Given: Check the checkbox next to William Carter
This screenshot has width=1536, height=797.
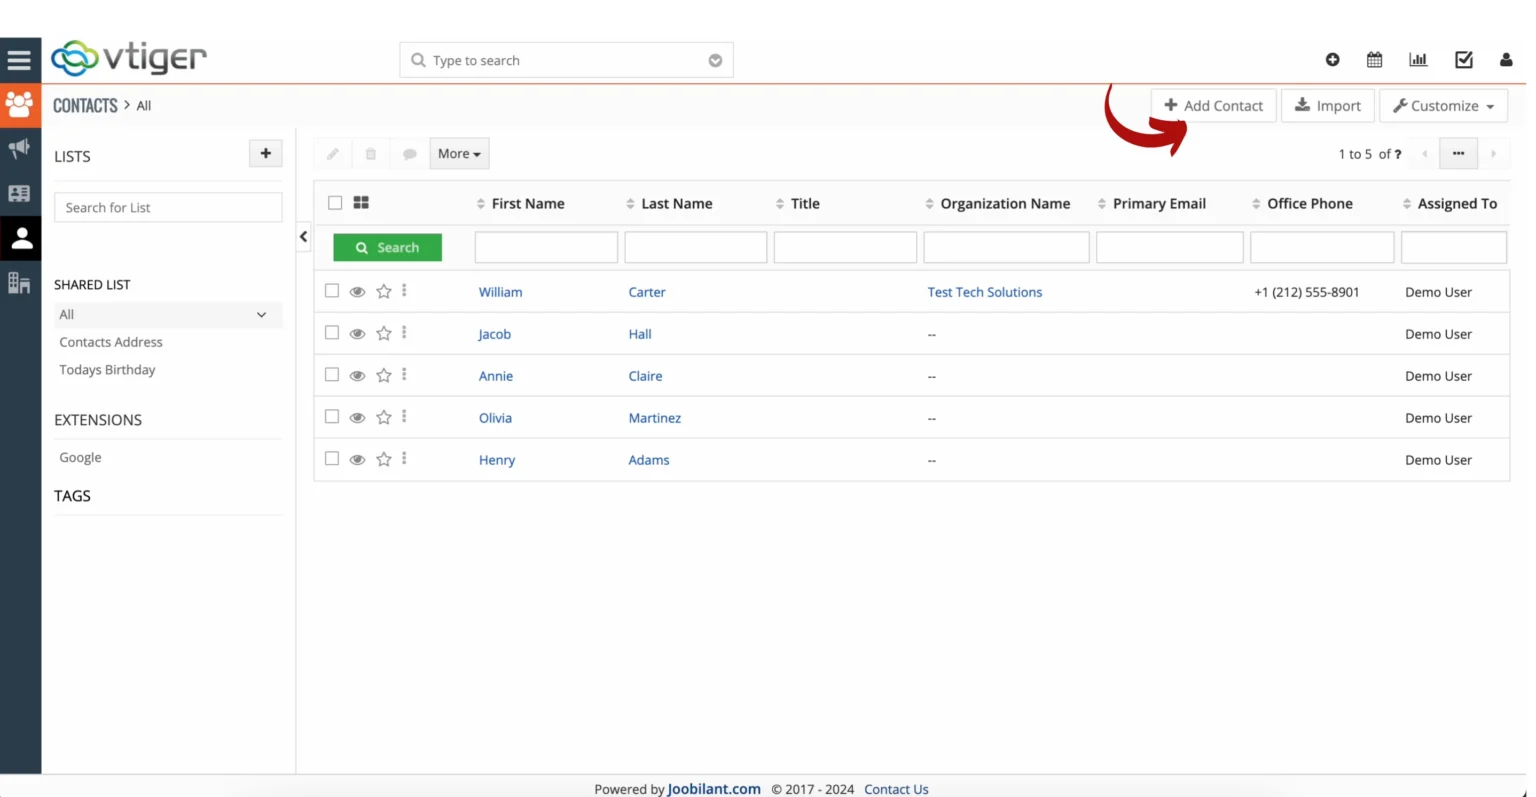Looking at the screenshot, I should [332, 291].
